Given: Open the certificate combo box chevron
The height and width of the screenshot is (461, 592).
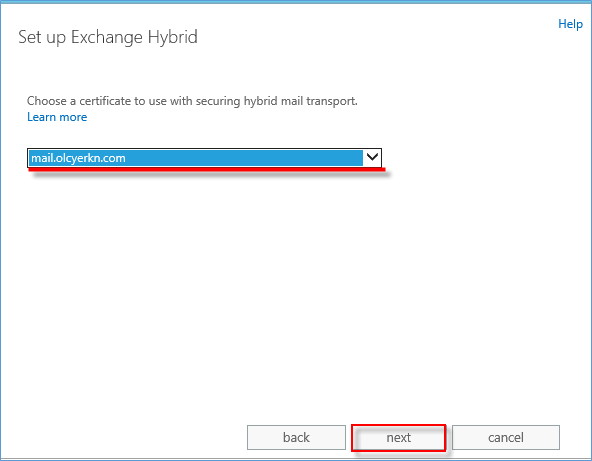Looking at the screenshot, I should click(x=372, y=157).
